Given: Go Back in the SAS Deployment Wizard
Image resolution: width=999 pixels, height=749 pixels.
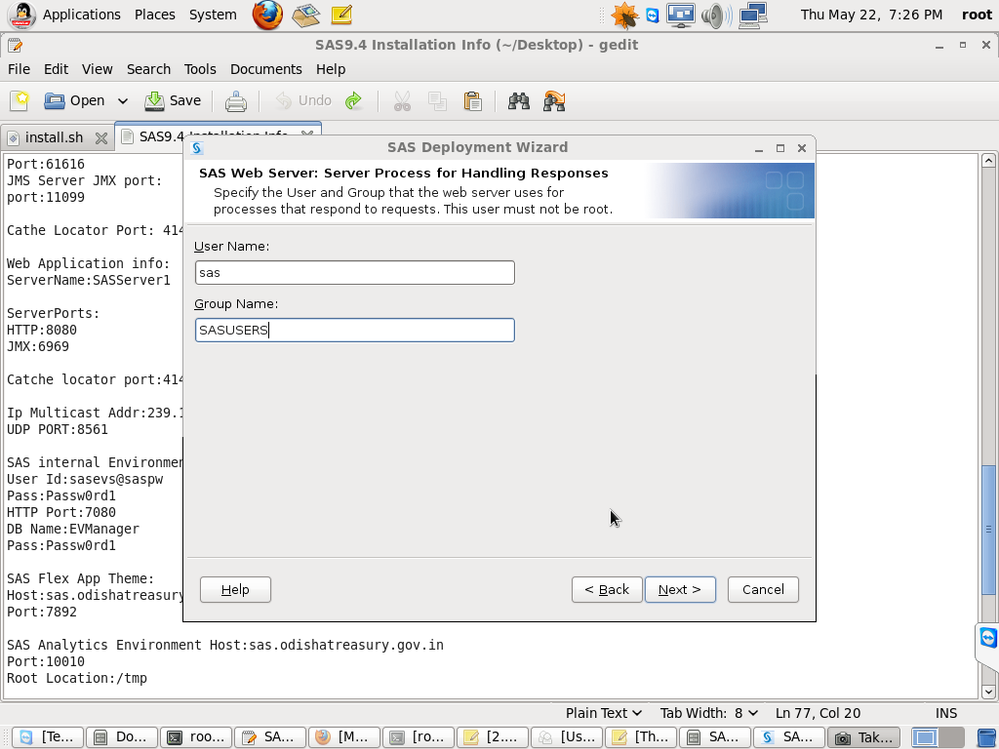Looking at the screenshot, I should click(x=607, y=590).
